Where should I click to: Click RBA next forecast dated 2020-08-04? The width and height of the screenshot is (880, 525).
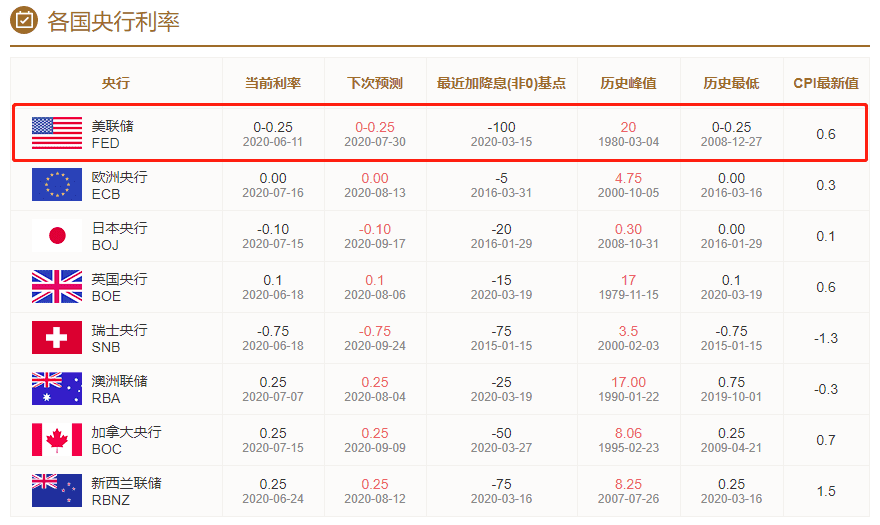(375, 390)
